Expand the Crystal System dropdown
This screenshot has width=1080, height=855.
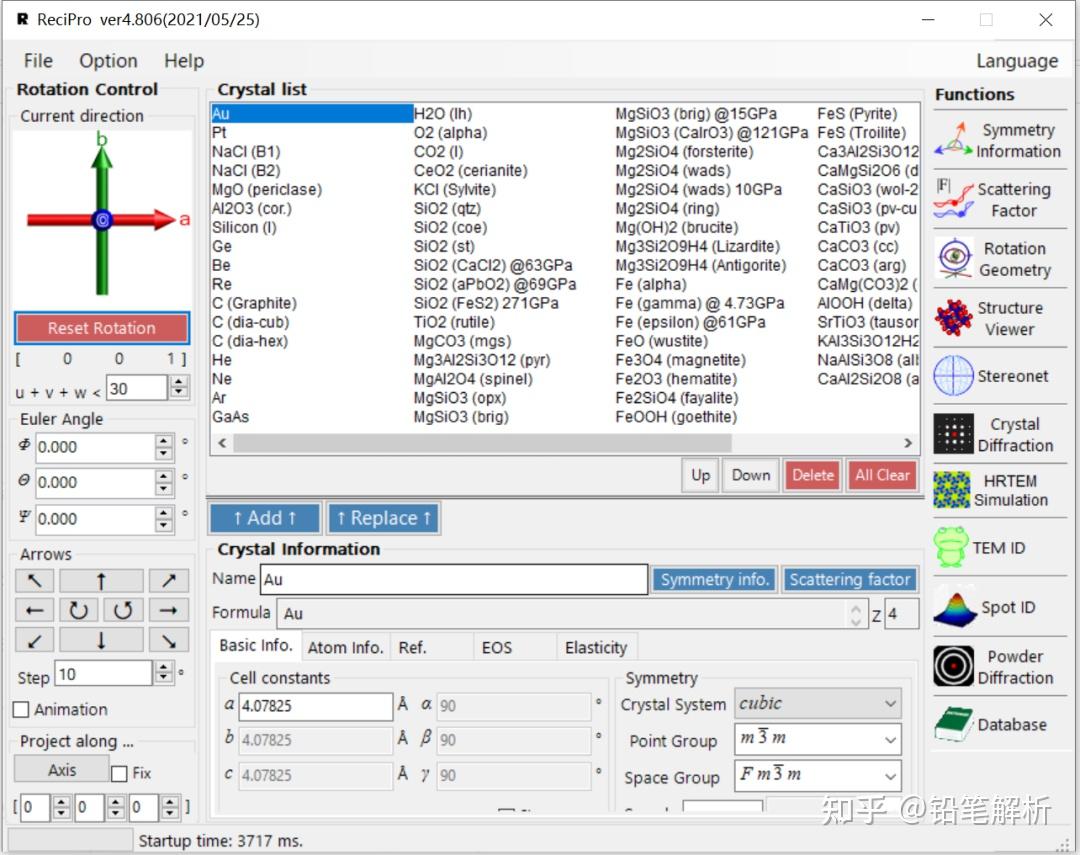coord(818,703)
